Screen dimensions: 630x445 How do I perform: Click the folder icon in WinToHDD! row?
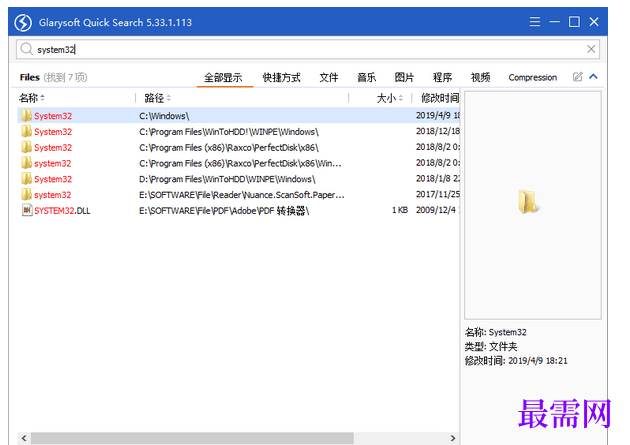point(27,131)
